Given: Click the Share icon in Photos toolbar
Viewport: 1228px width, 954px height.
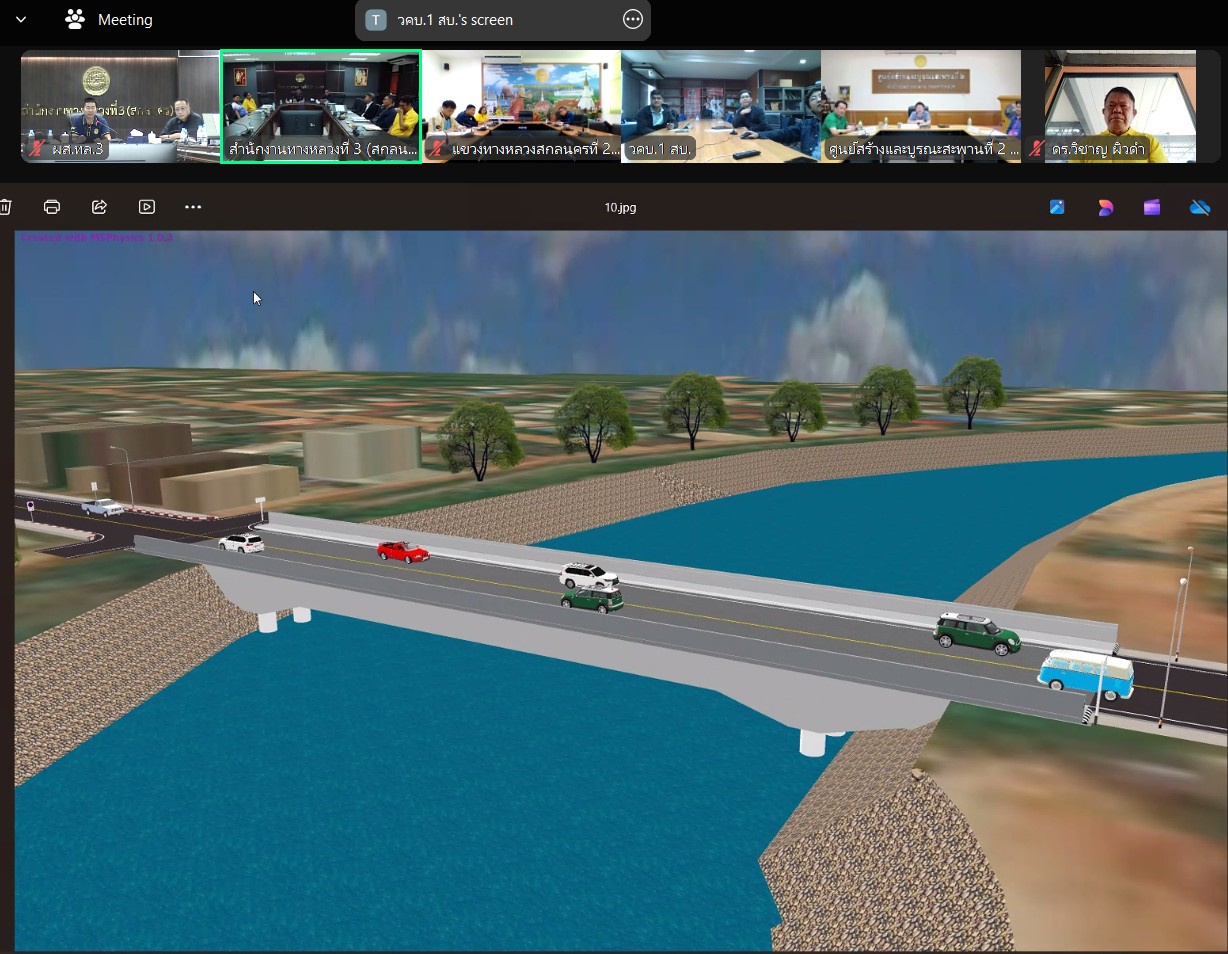Looking at the screenshot, I should [x=99, y=207].
